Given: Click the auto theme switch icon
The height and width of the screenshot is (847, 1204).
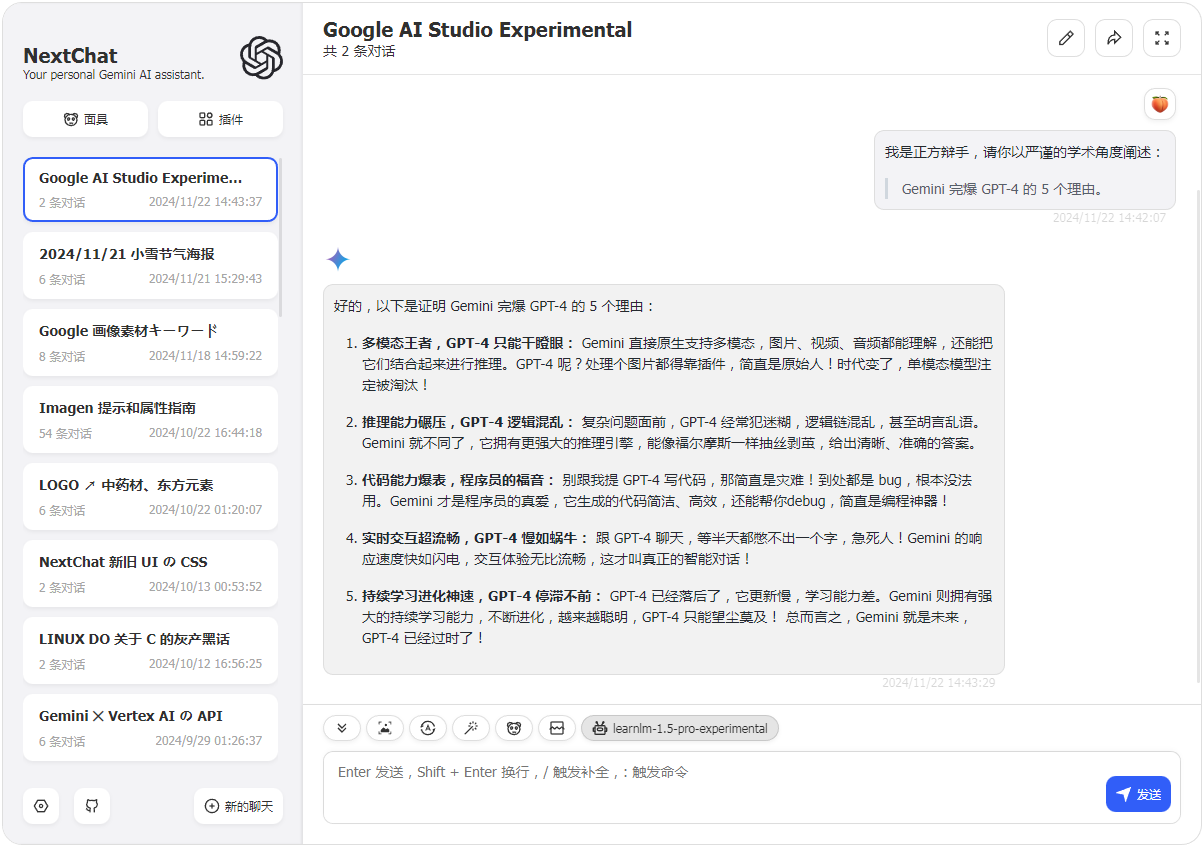Looking at the screenshot, I should (x=428, y=728).
